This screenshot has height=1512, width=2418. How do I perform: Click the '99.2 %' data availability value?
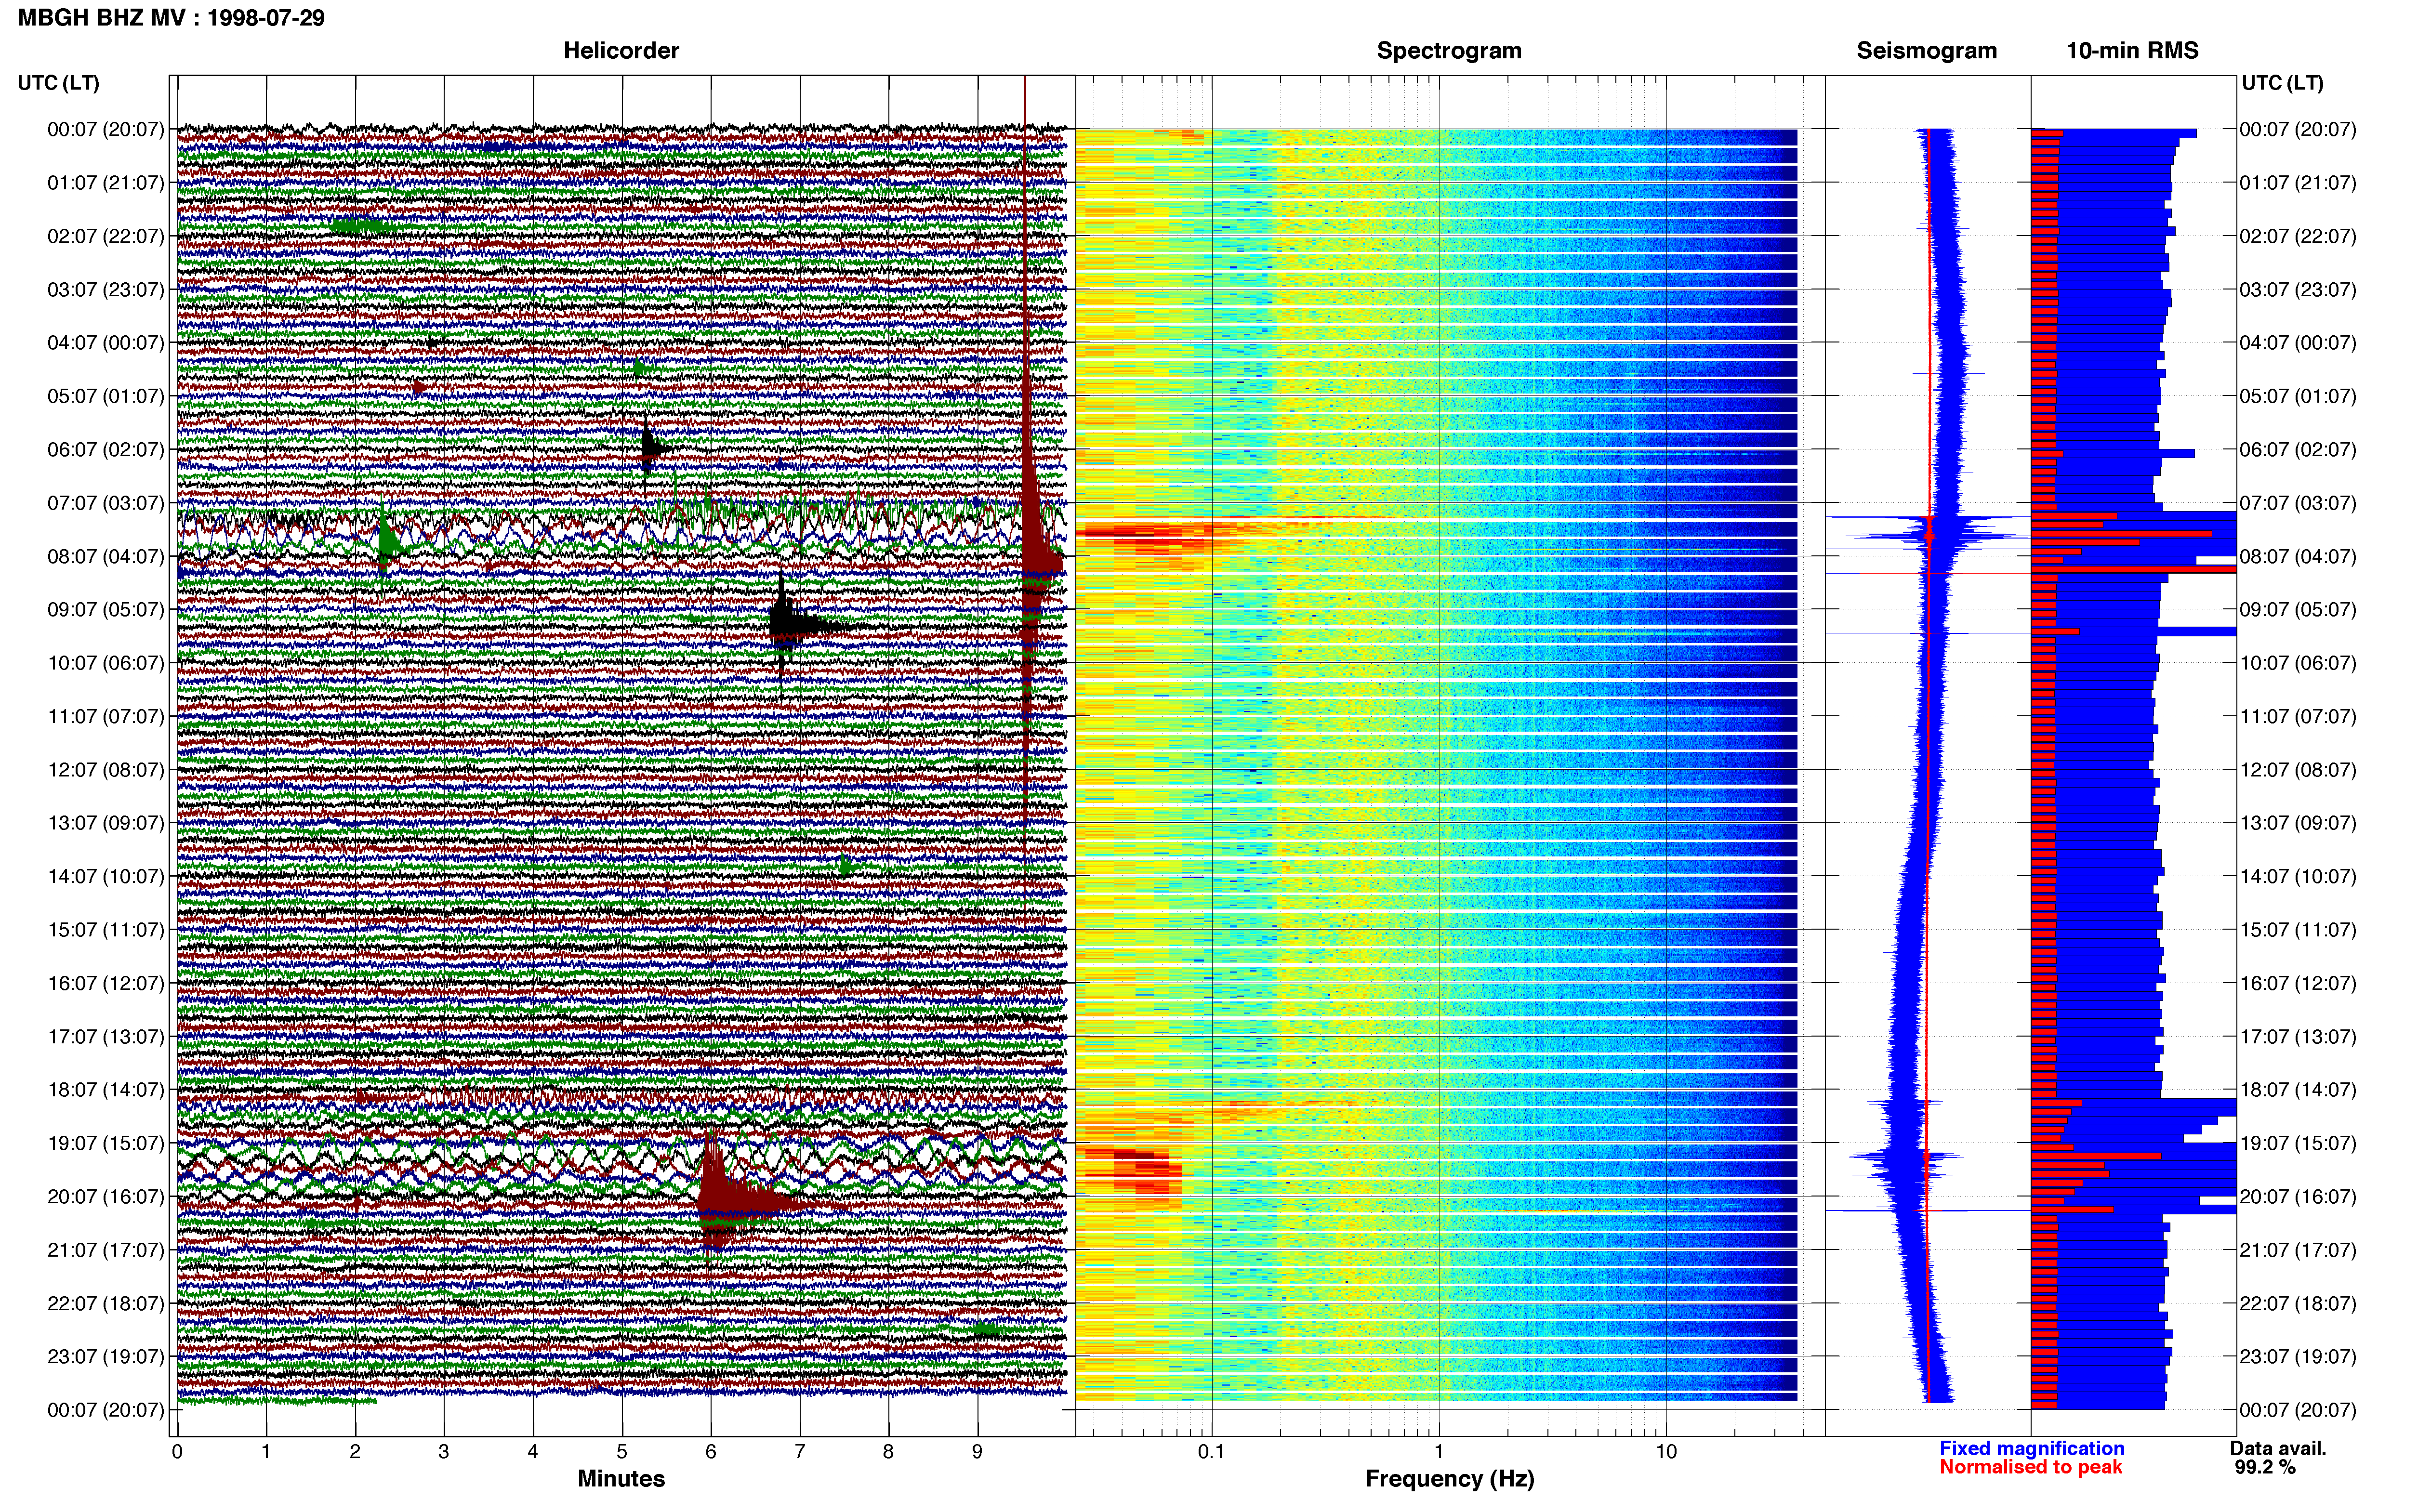[x=2265, y=1467]
